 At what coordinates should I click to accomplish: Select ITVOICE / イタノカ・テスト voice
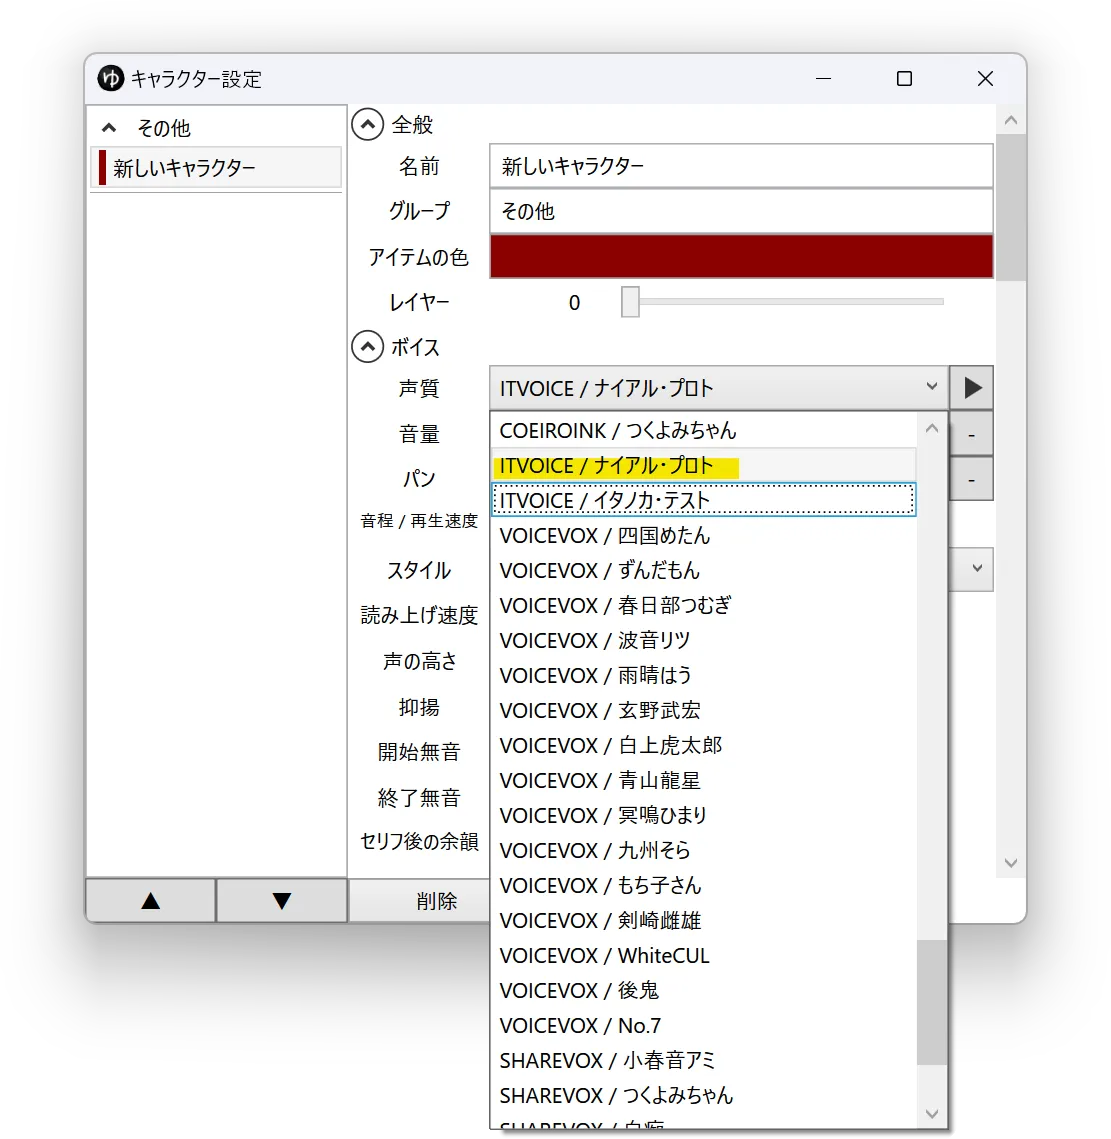tap(703, 500)
